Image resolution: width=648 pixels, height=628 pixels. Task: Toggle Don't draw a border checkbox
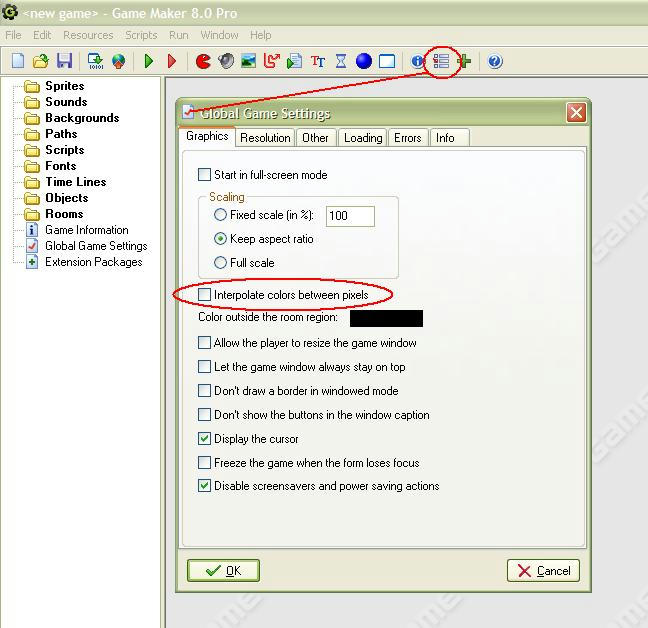coord(205,391)
